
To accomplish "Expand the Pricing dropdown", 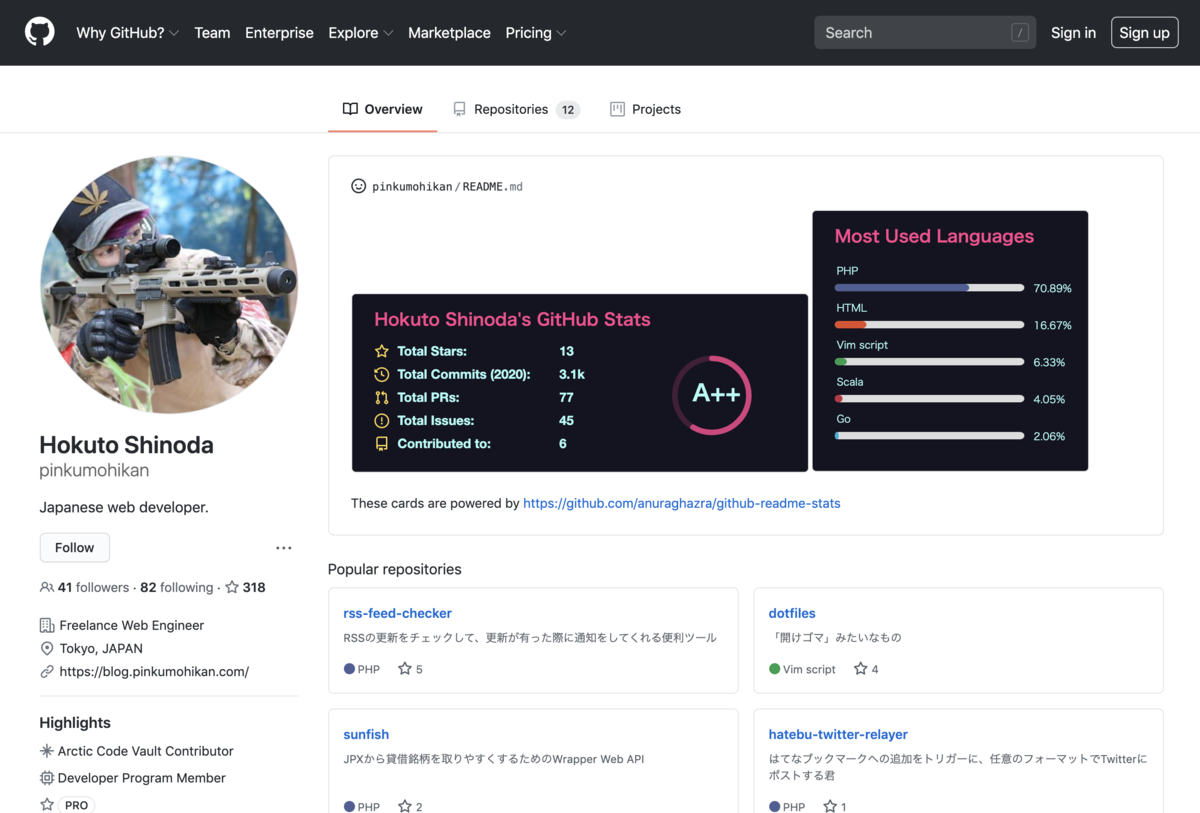I will (535, 33).
